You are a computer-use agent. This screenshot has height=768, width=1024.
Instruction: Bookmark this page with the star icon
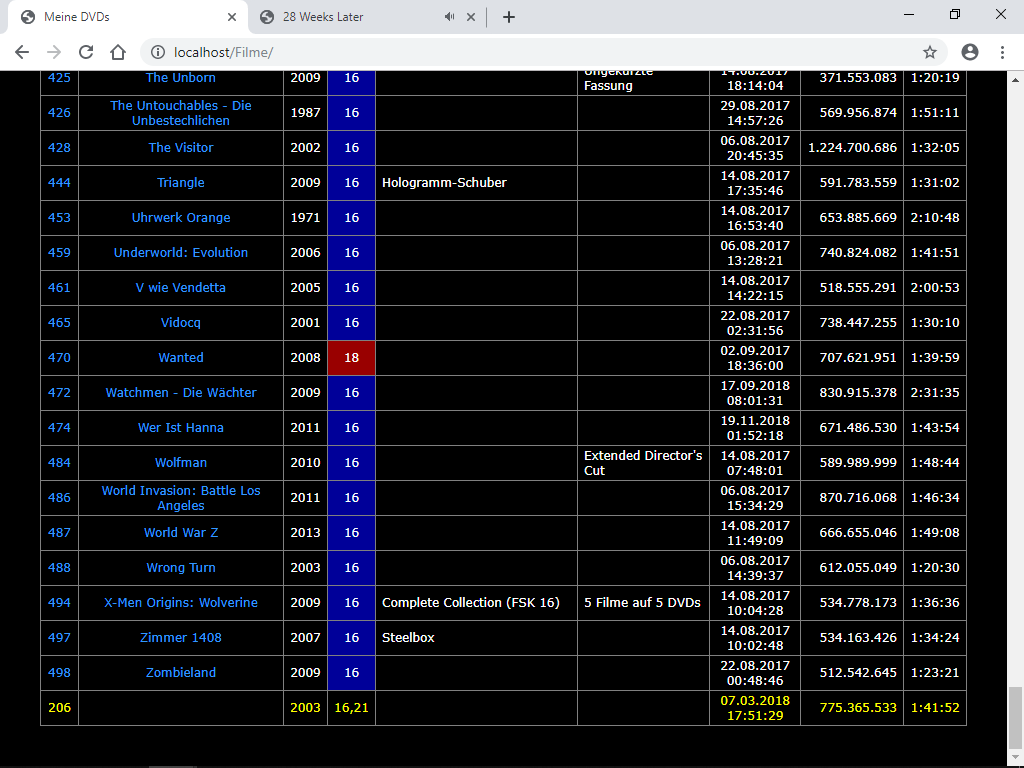click(929, 52)
